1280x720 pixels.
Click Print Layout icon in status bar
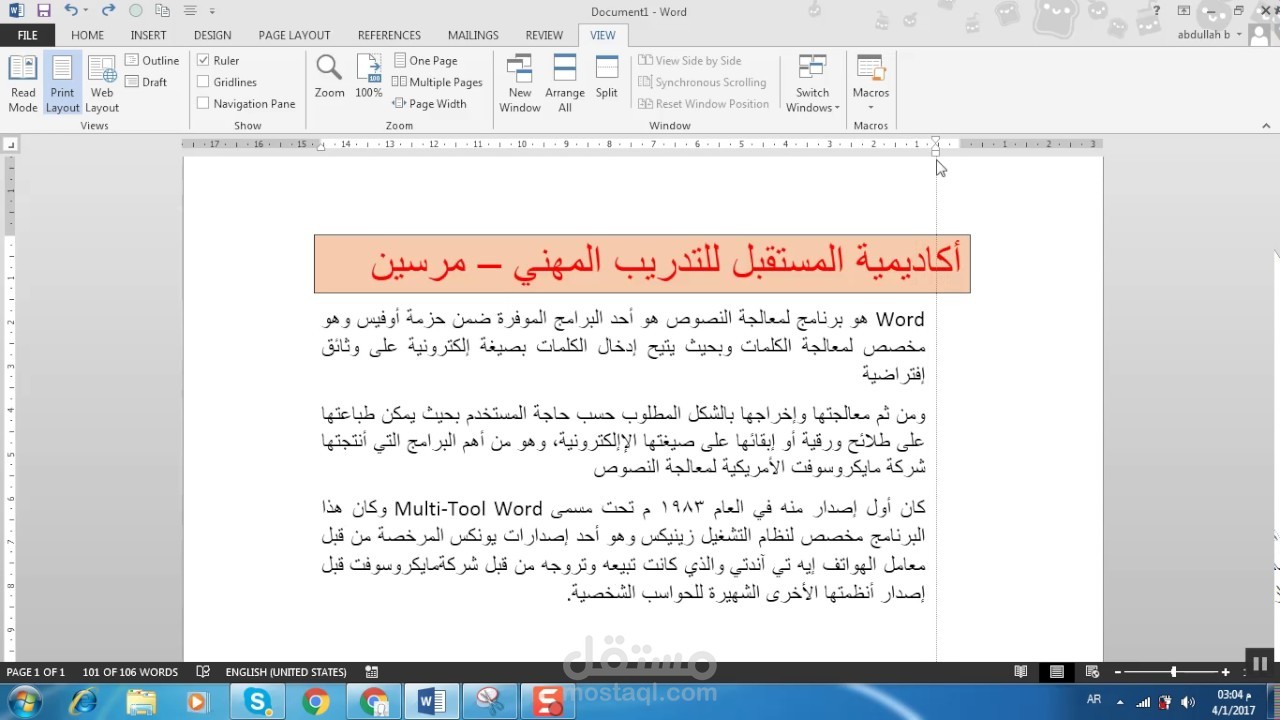click(1056, 672)
